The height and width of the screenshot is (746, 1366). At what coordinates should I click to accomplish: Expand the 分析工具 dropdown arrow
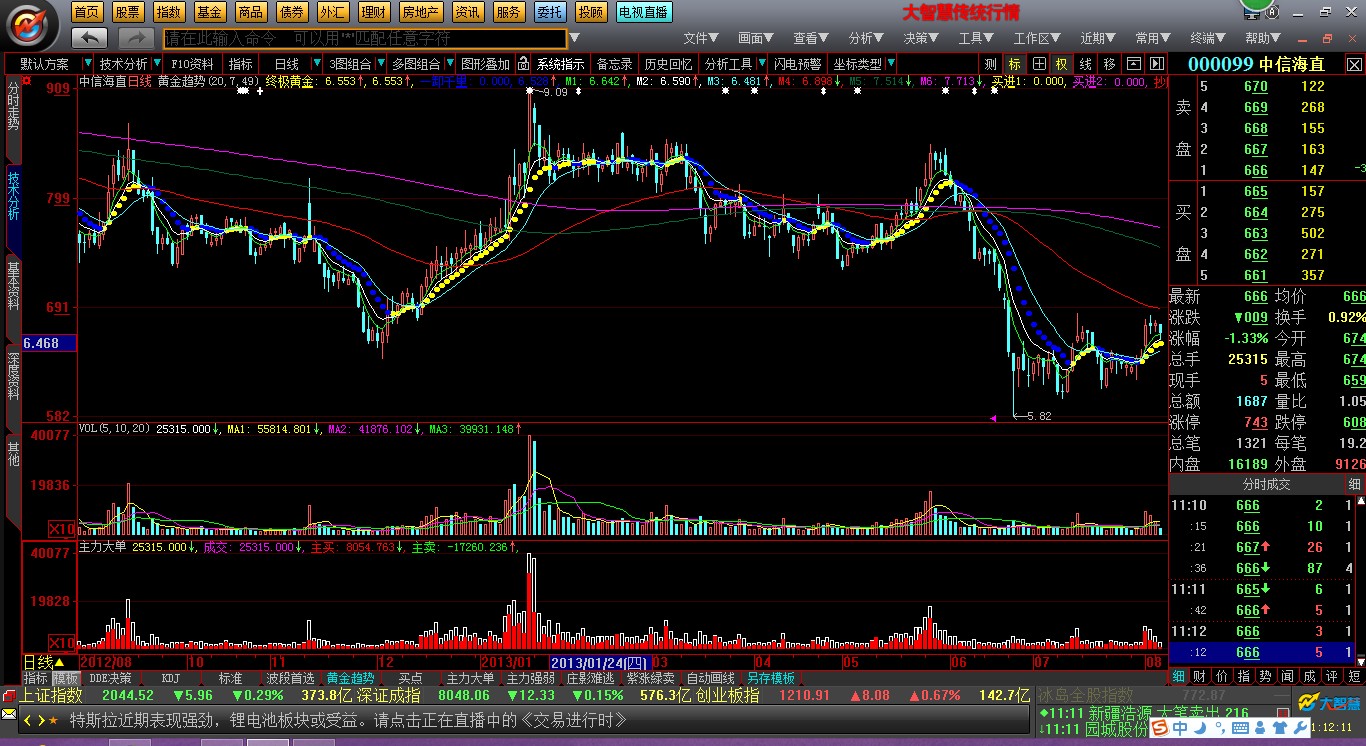click(x=760, y=64)
